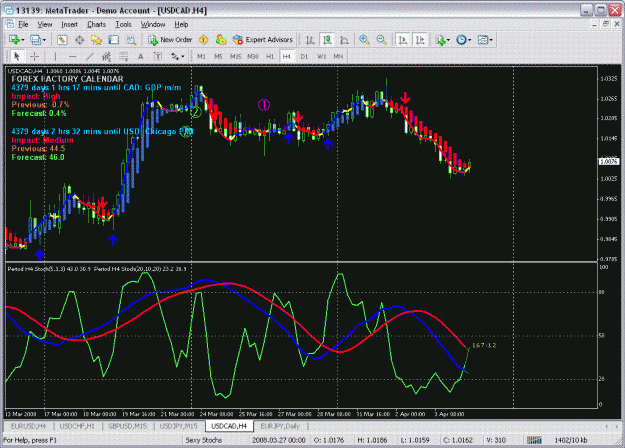This screenshot has height=448, width=625.
Task: Open the Indicators list dropdown
Action: [442, 39]
